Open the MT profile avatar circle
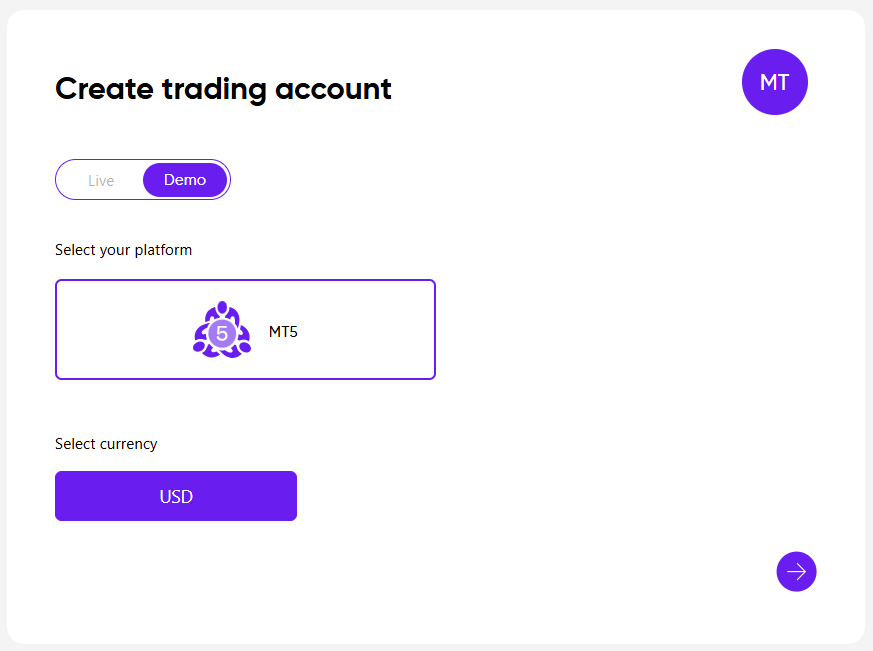This screenshot has height=651, width=873. pos(774,82)
